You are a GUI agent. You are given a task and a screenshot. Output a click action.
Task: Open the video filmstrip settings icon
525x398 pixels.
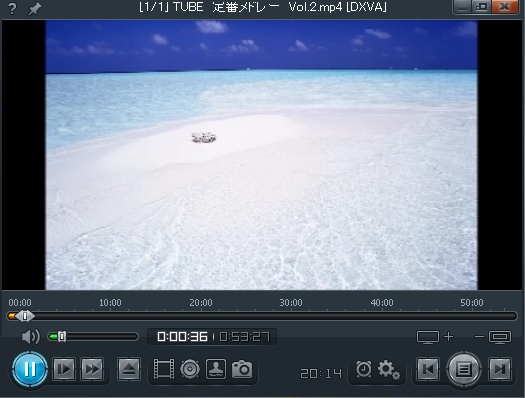[164, 369]
